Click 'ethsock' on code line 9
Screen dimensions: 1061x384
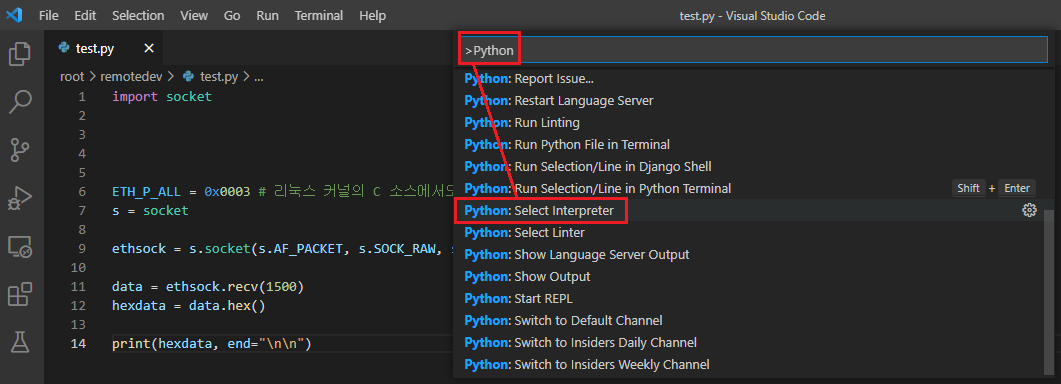139,249
